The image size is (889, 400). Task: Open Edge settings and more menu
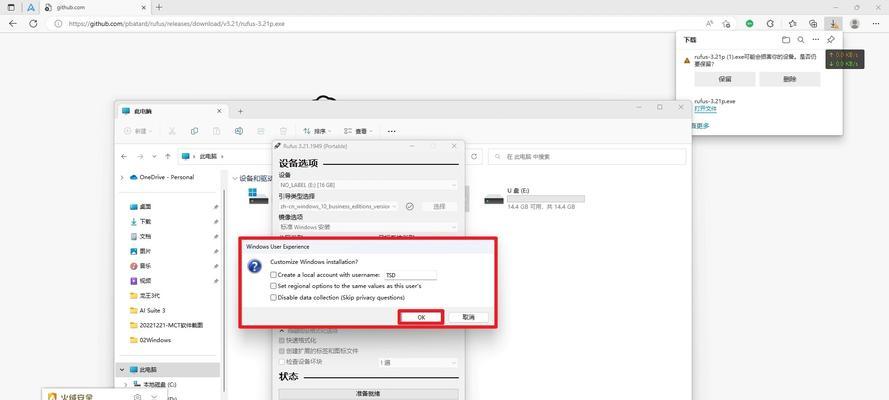point(876,24)
